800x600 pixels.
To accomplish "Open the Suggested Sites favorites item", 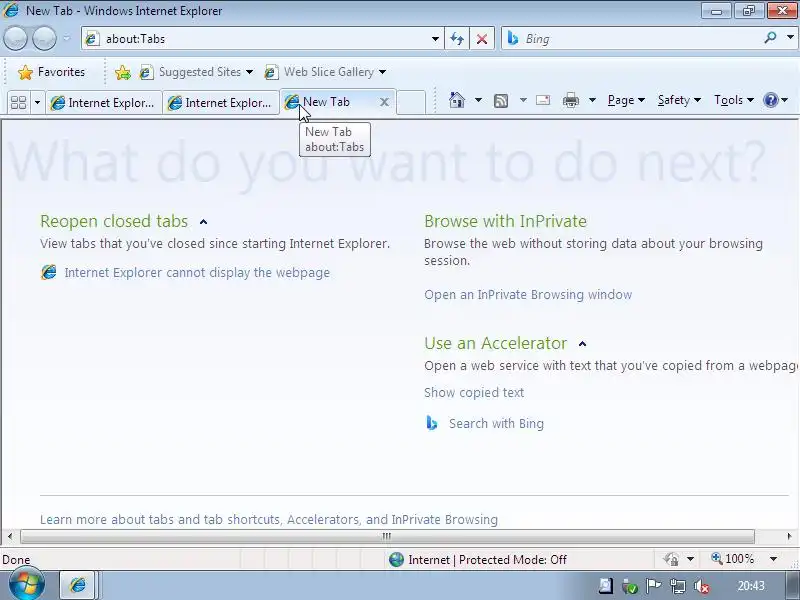I will coord(196,72).
